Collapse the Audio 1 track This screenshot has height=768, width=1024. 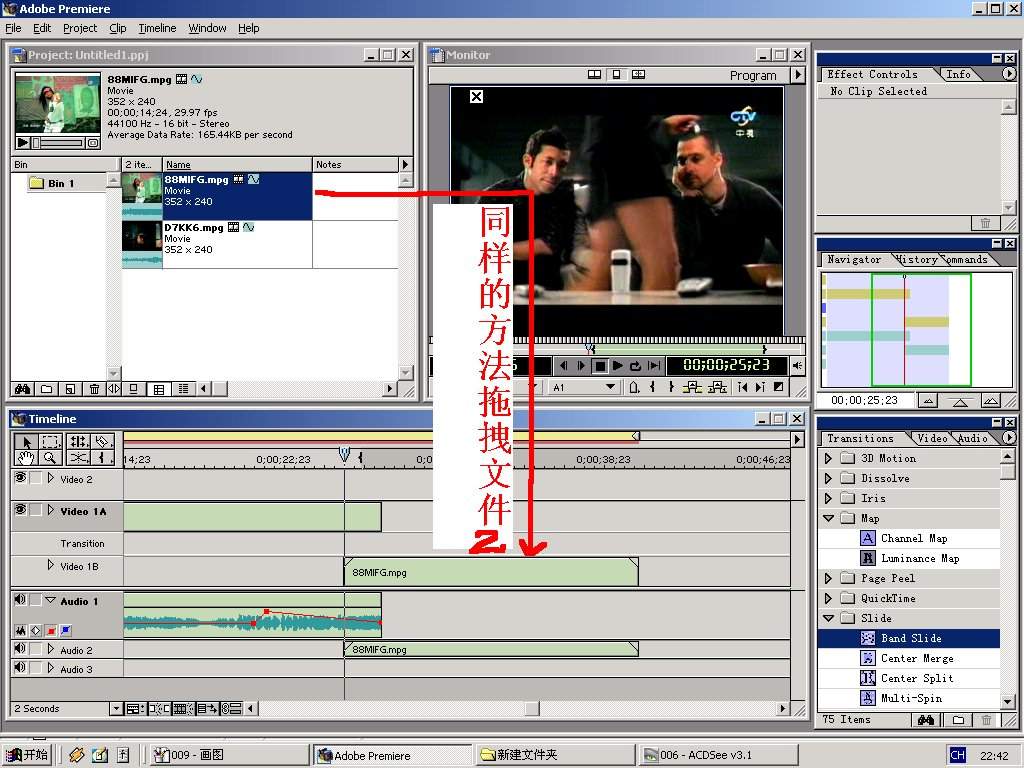pos(51,600)
